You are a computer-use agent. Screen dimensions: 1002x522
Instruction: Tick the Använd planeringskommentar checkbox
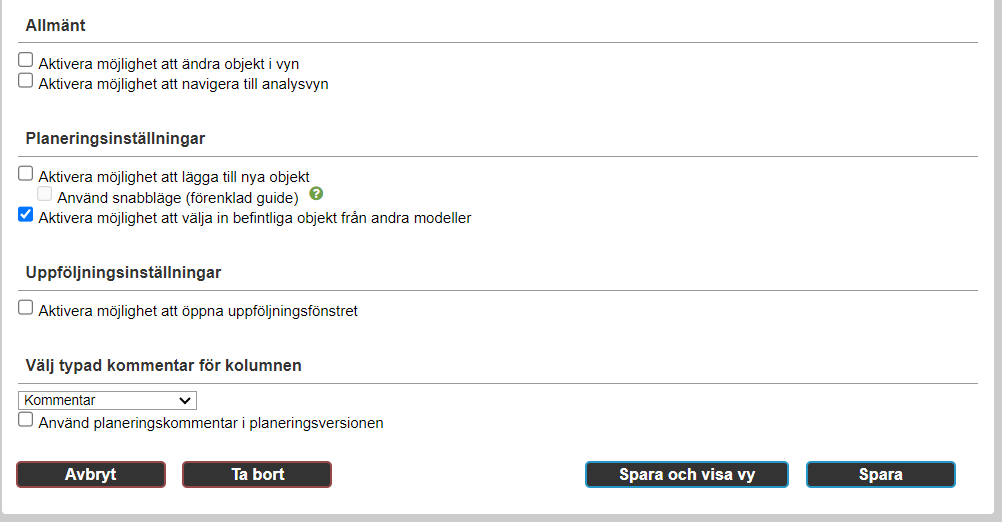26,420
